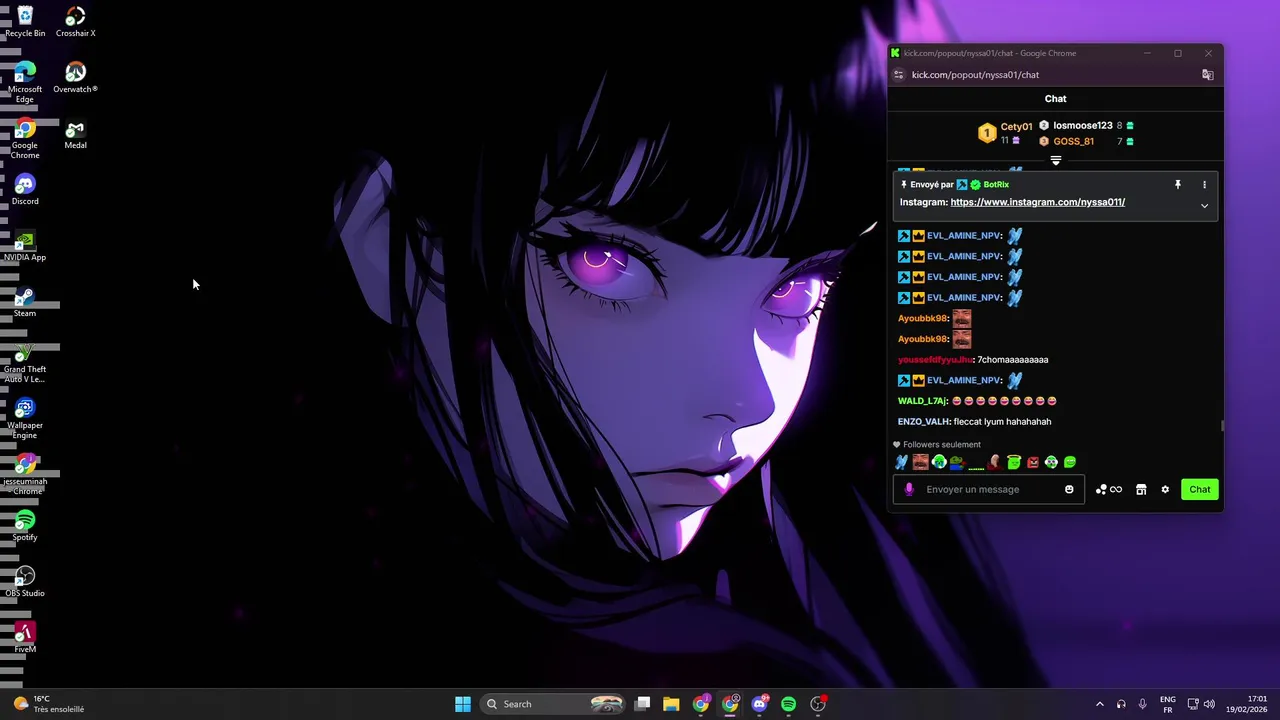This screenshot has height=720, width=1280.
Task: Collapse the chat leaderboard handle
Action: tap(1056, 160)
